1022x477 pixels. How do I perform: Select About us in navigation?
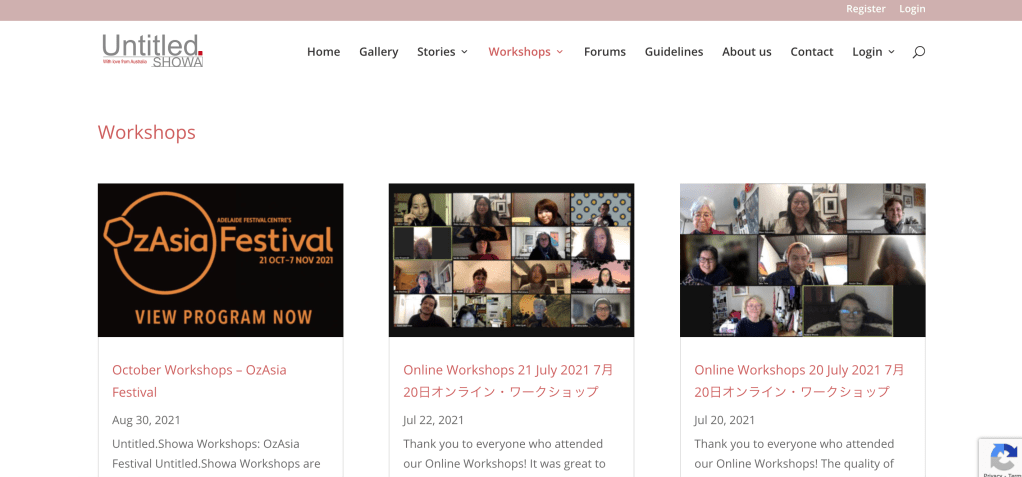pyautogui.click(x=746, y=52)
